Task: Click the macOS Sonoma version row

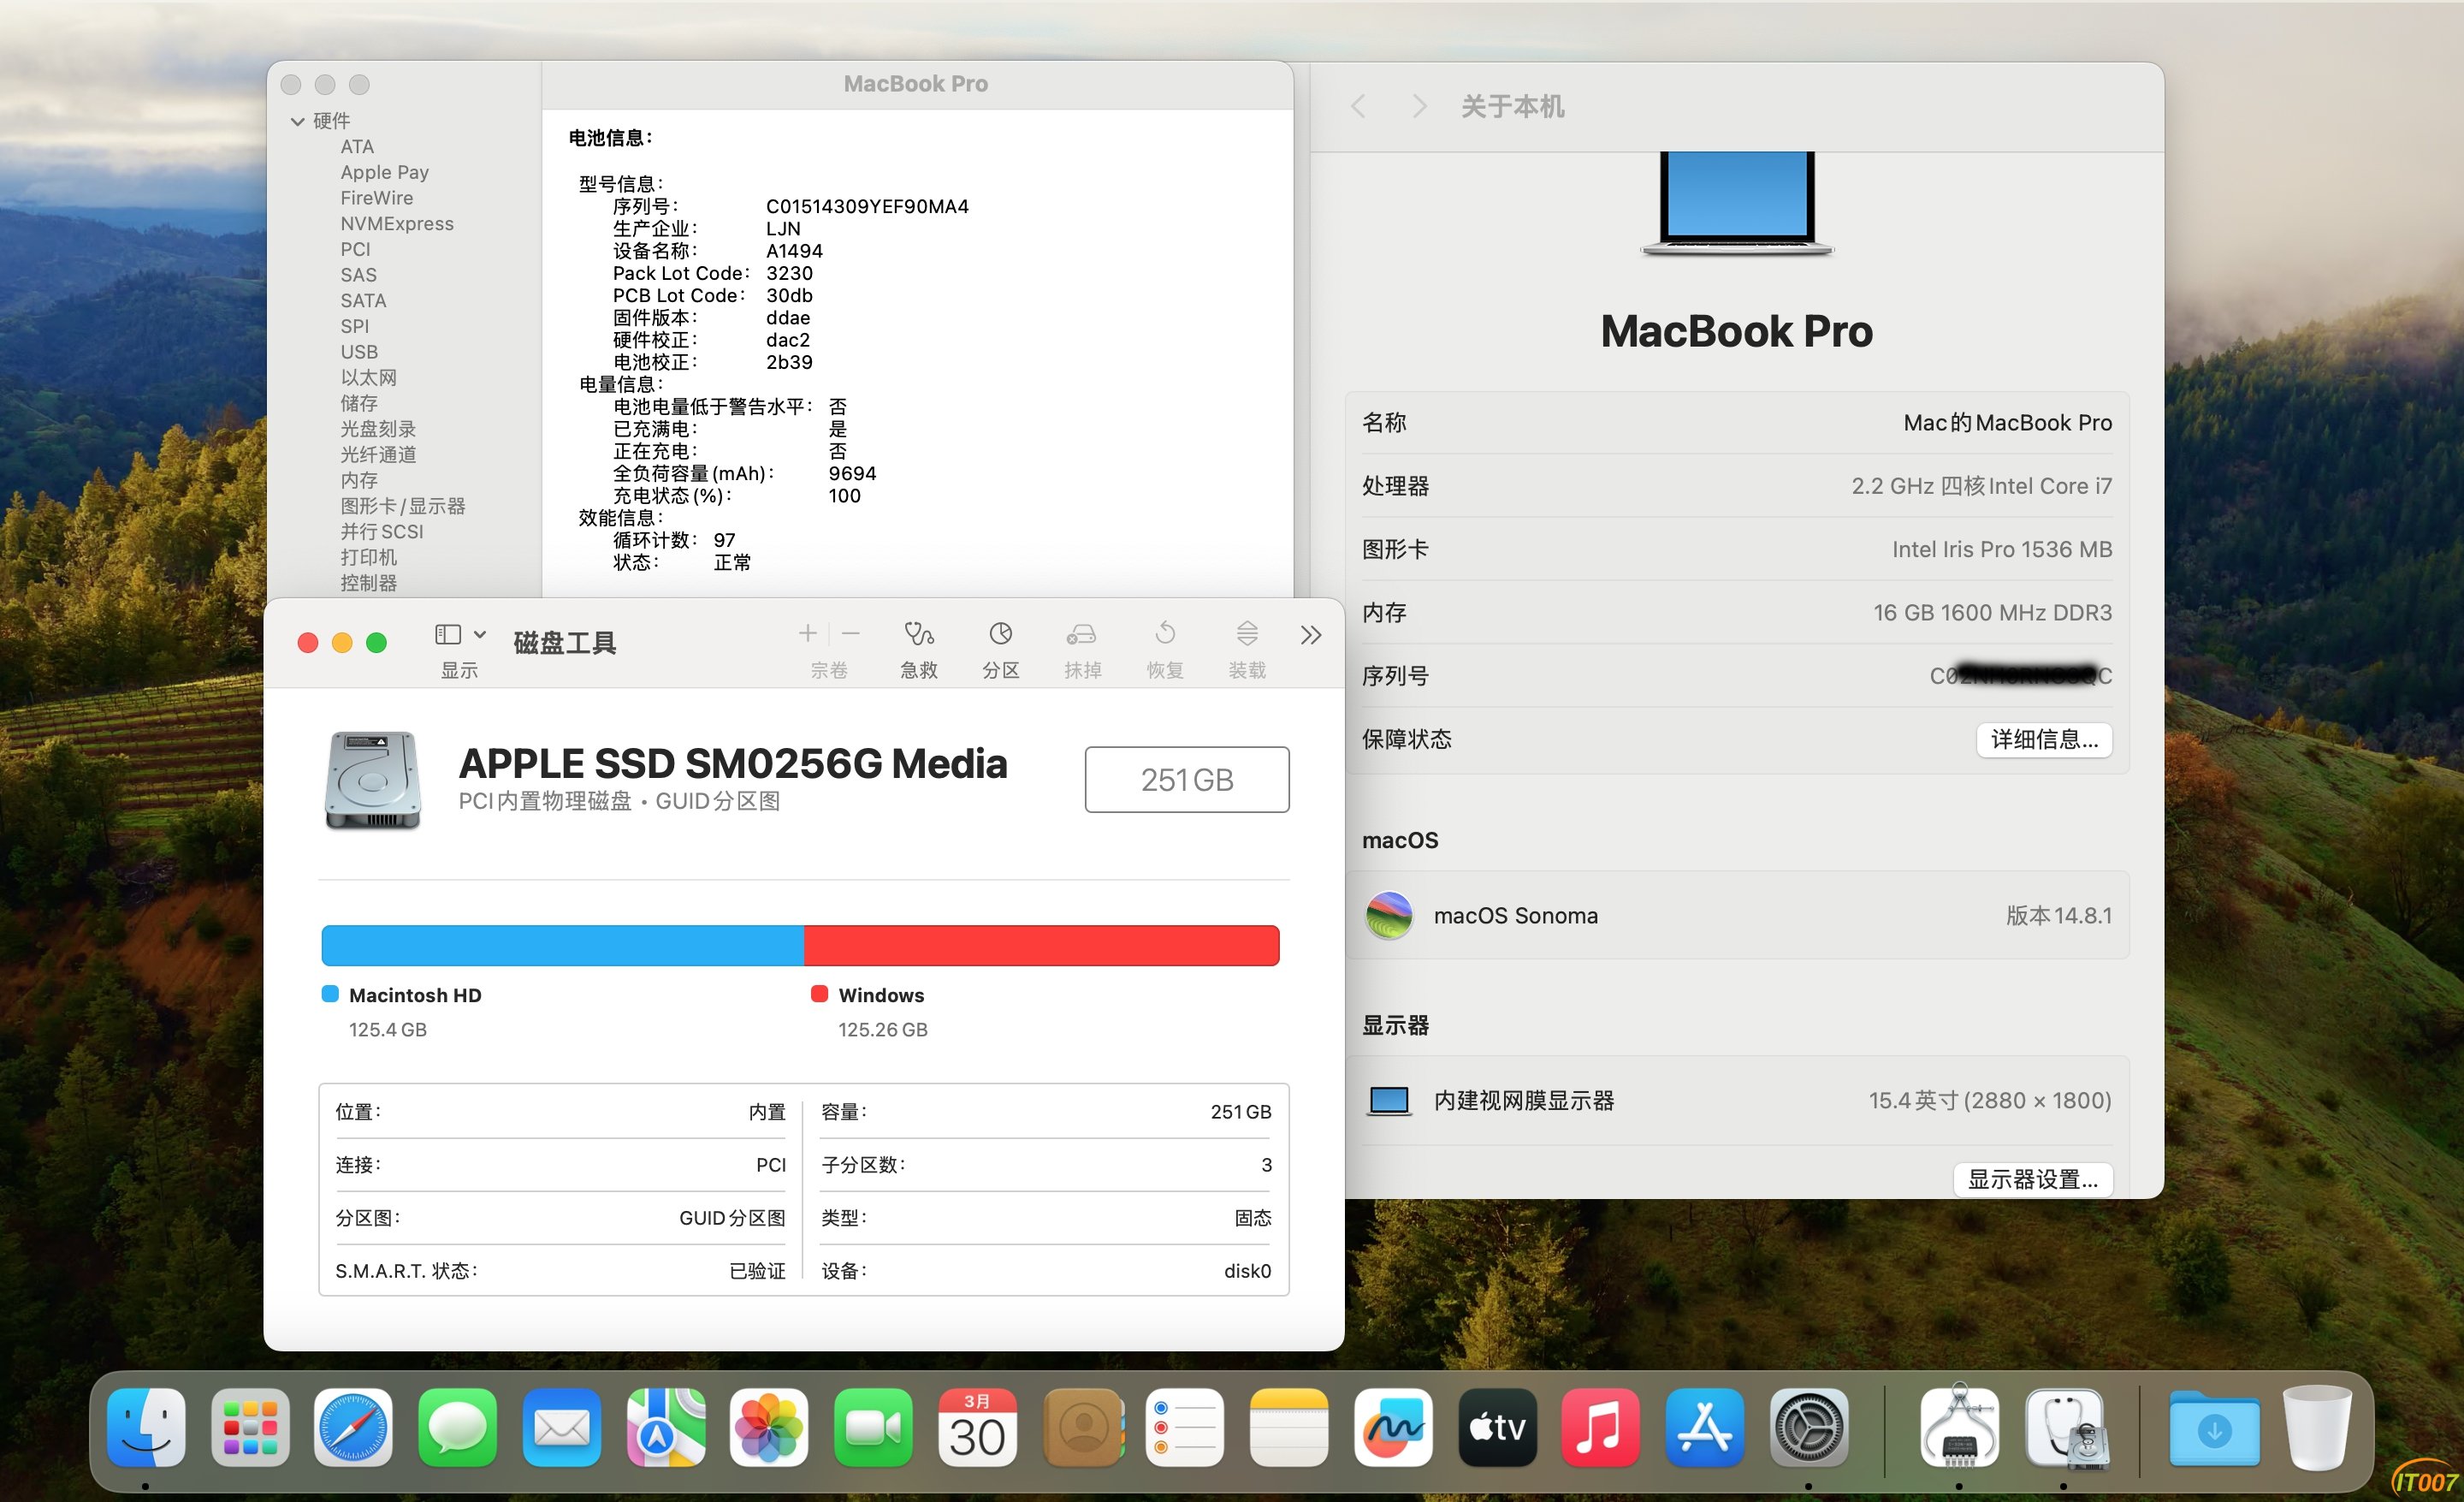Action: click(1736, 915)
